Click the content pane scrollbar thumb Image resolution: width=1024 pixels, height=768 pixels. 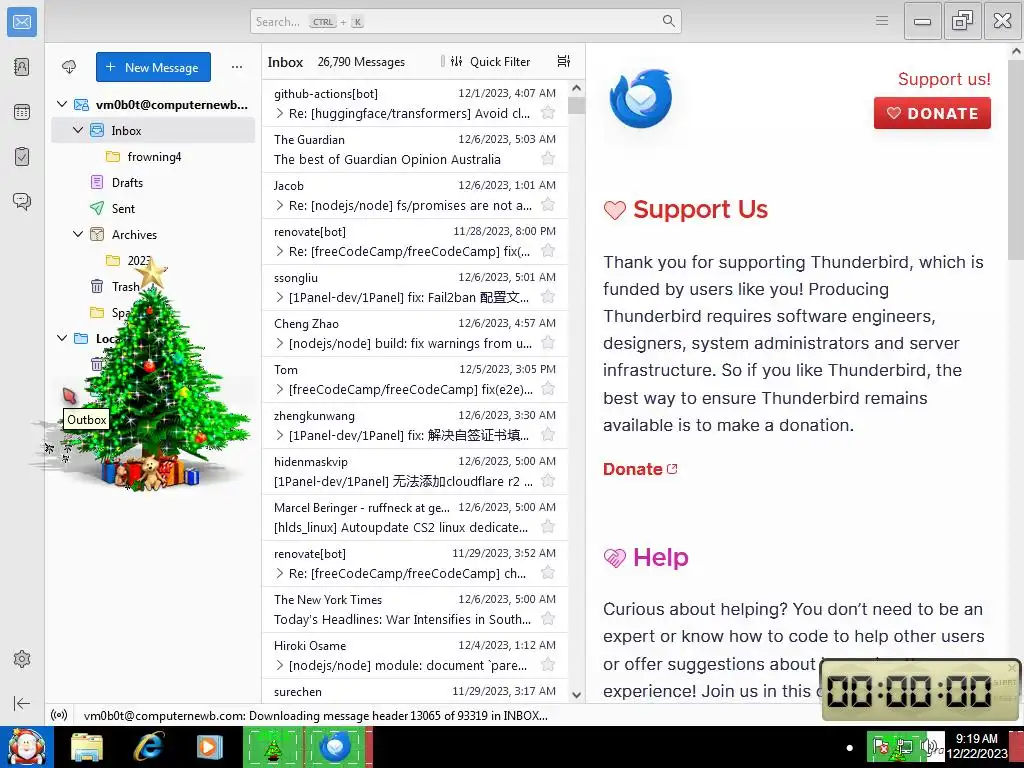pyautogui.click(x=1016, y=160)
